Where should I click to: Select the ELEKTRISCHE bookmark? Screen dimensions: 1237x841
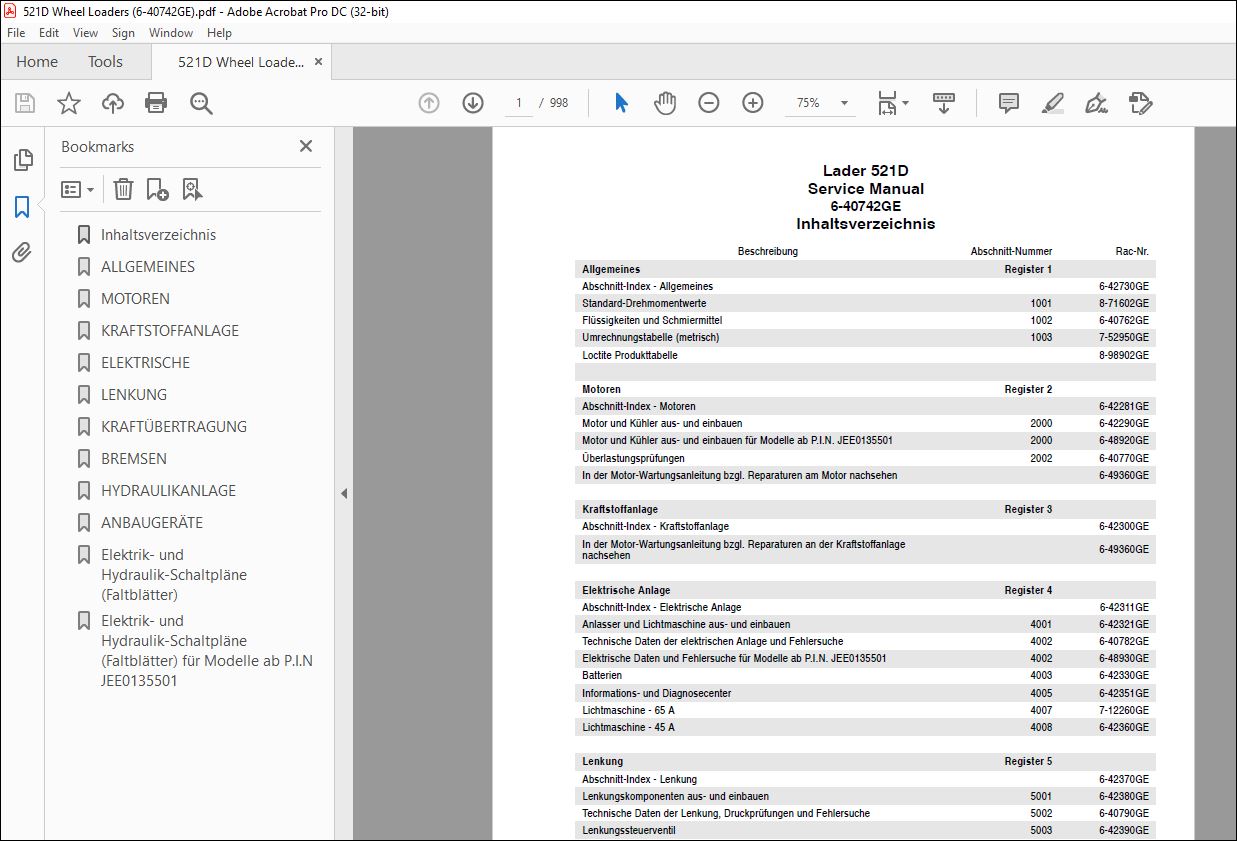click(145, 363)
